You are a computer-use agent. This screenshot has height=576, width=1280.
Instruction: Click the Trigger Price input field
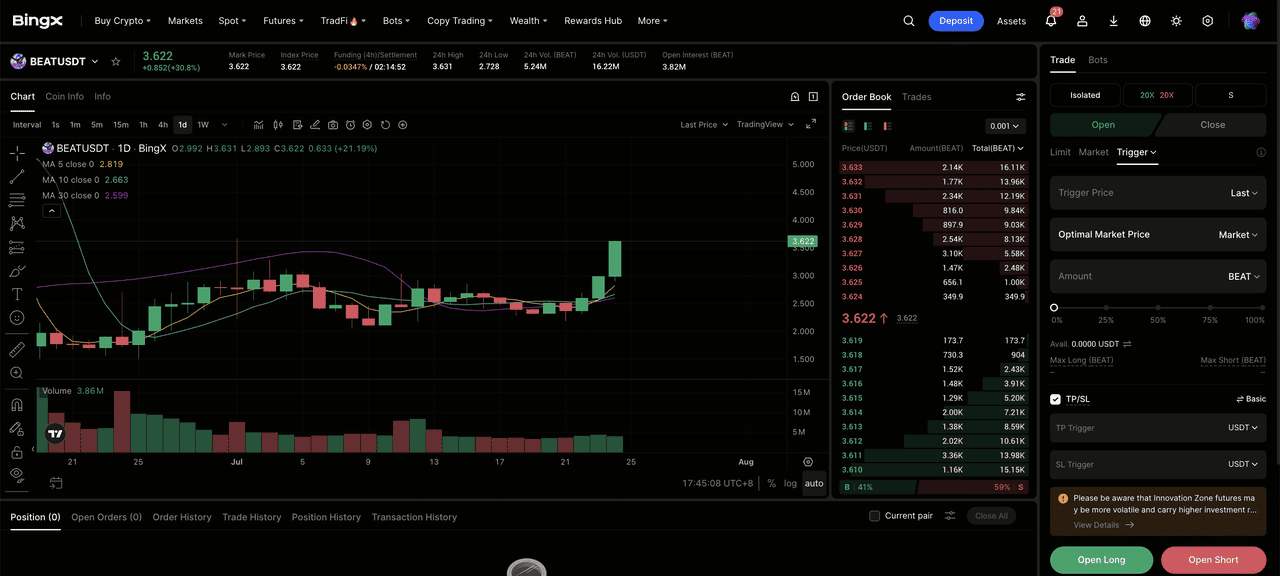pyautogui.click(x=1137, y=193)
